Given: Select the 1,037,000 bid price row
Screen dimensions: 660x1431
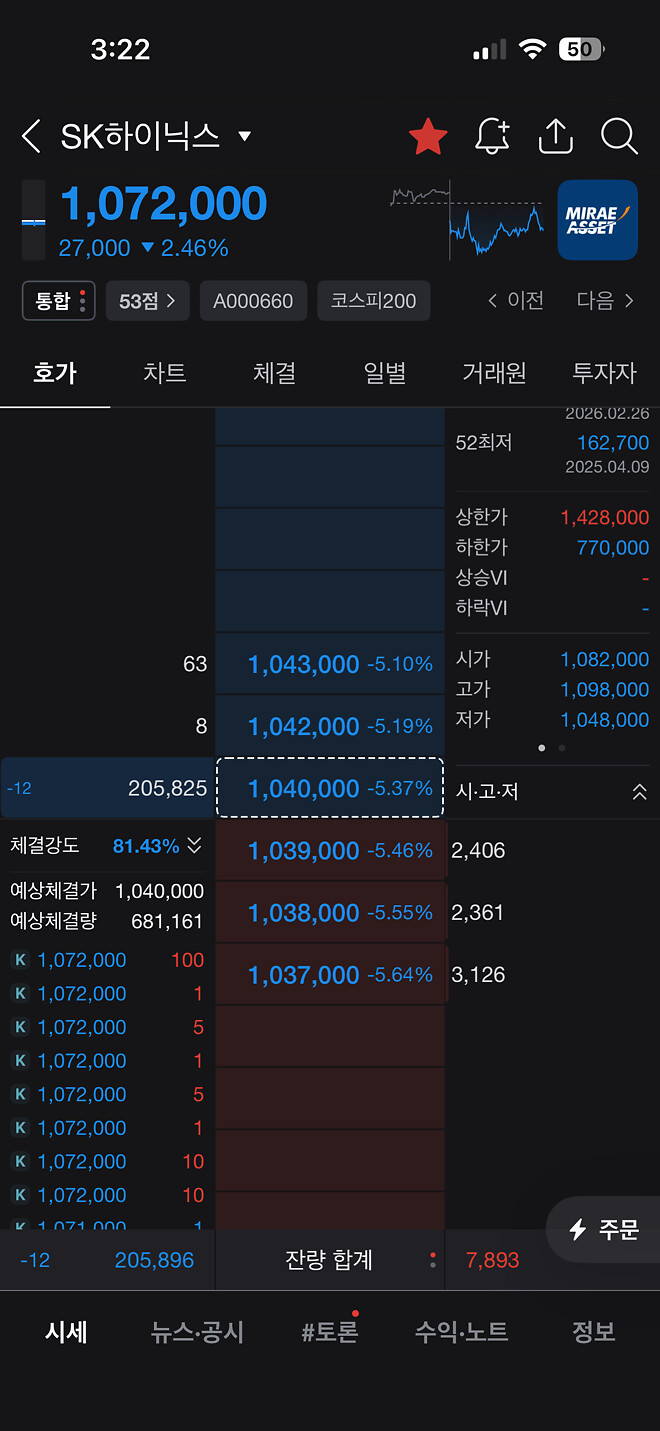Looking at the screenshot, I should [x=330, y=975].
